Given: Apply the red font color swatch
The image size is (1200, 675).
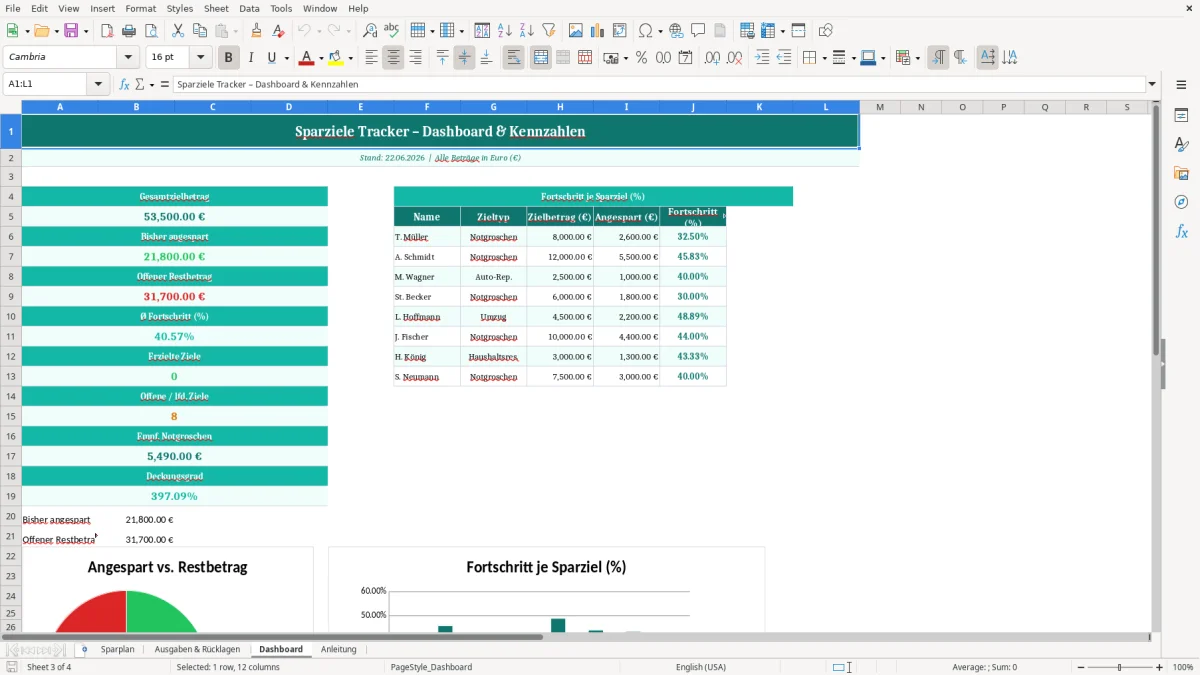Looking at the screenshot, I should pyautogui.click(x=307, y=58).
